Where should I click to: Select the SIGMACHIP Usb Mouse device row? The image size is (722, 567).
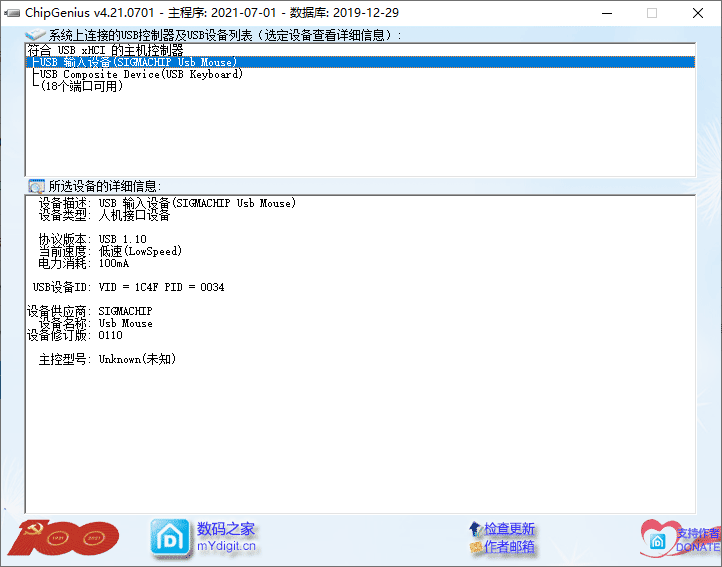click(361, 62)
